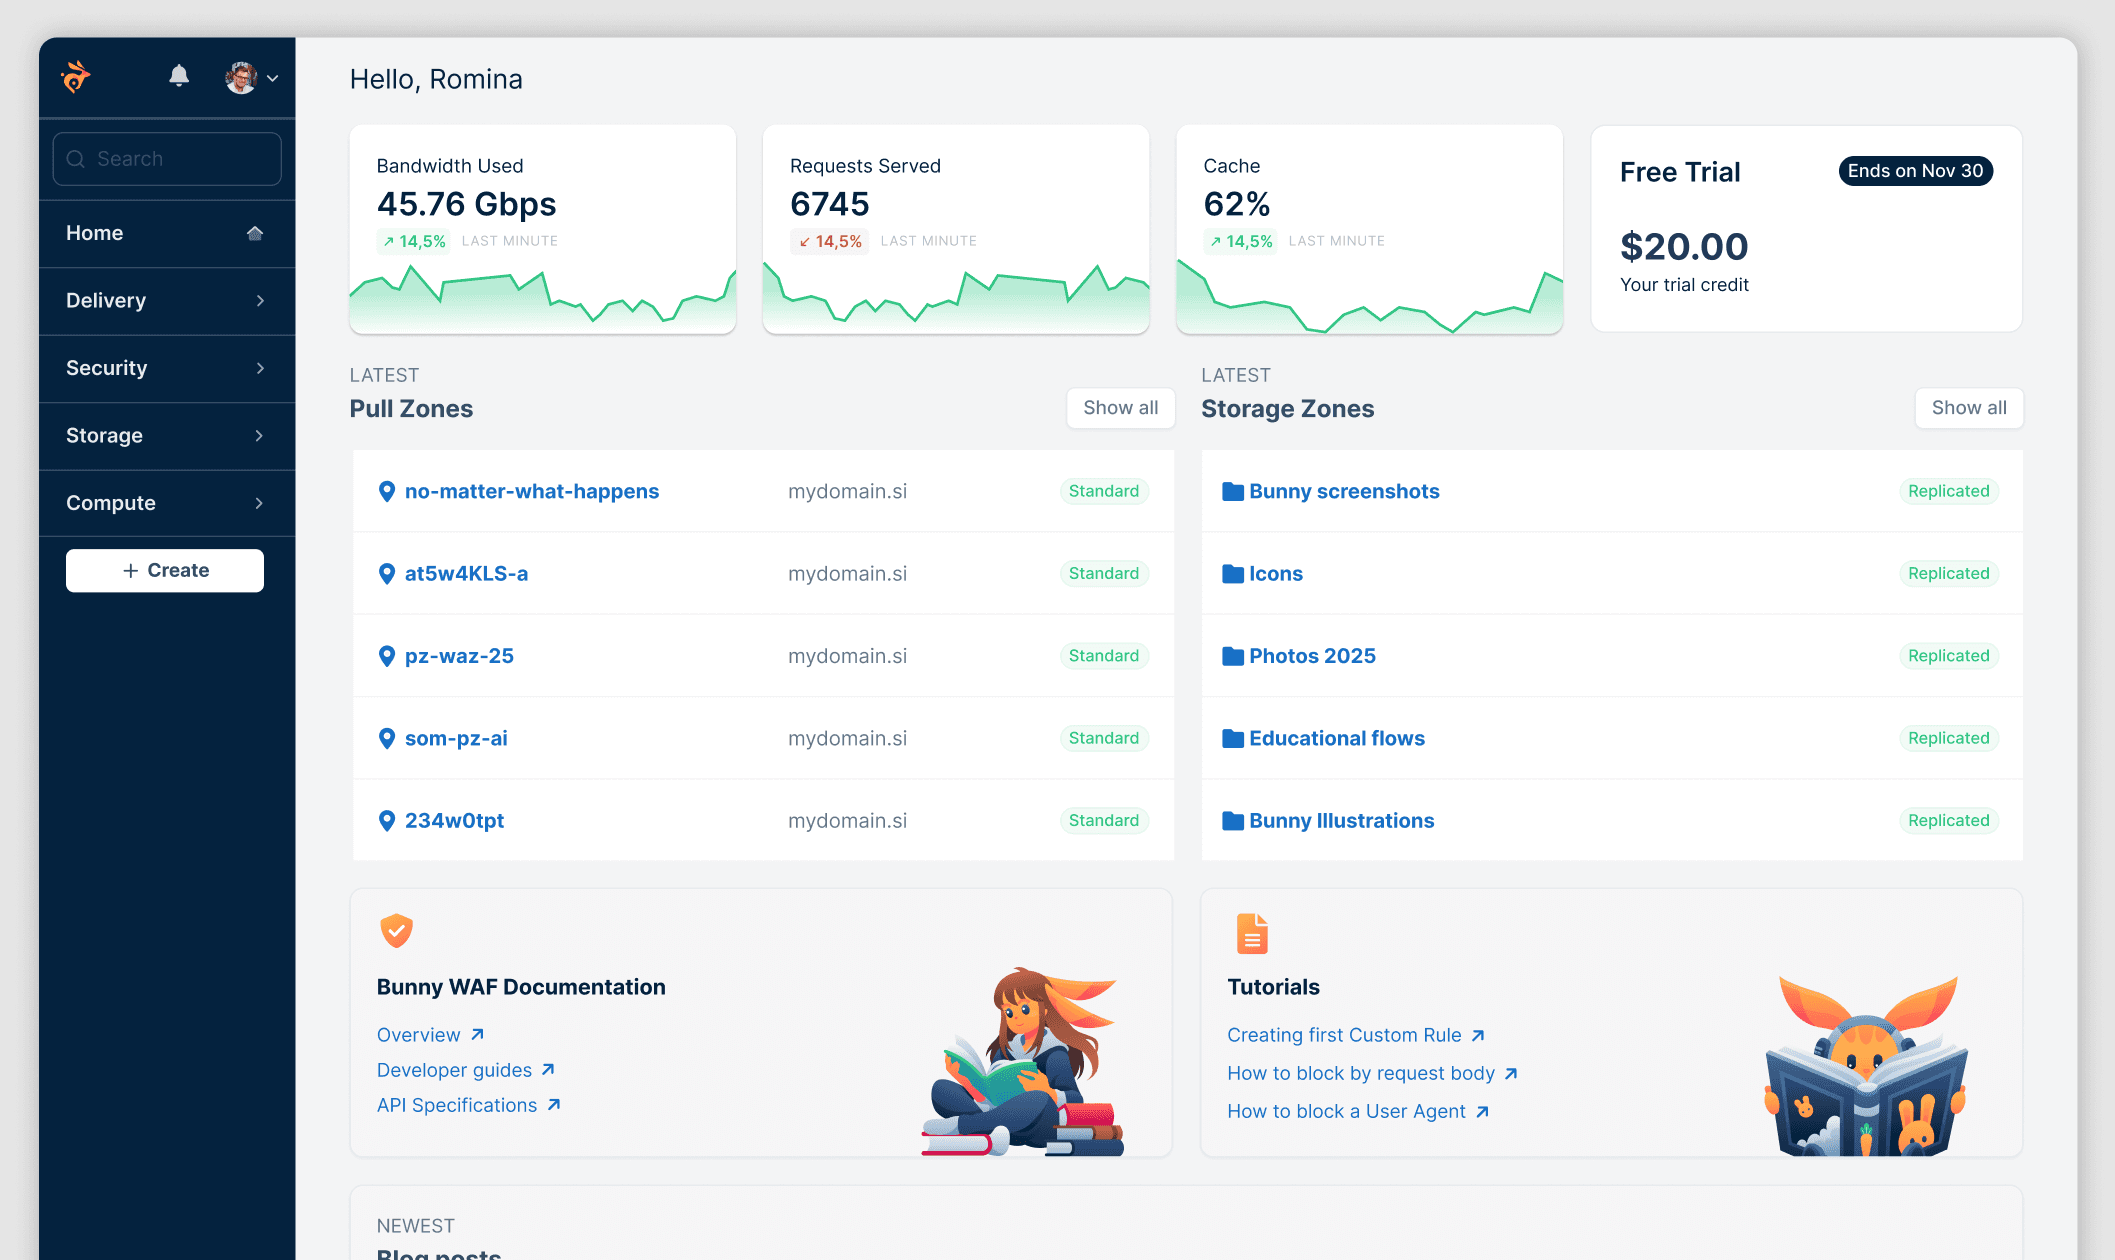Image resolution: width=2115 pixels, height=1260 pixels.
Task: Open the no-matter-what-happens pull zone
Action: click(x=531, y=491)
